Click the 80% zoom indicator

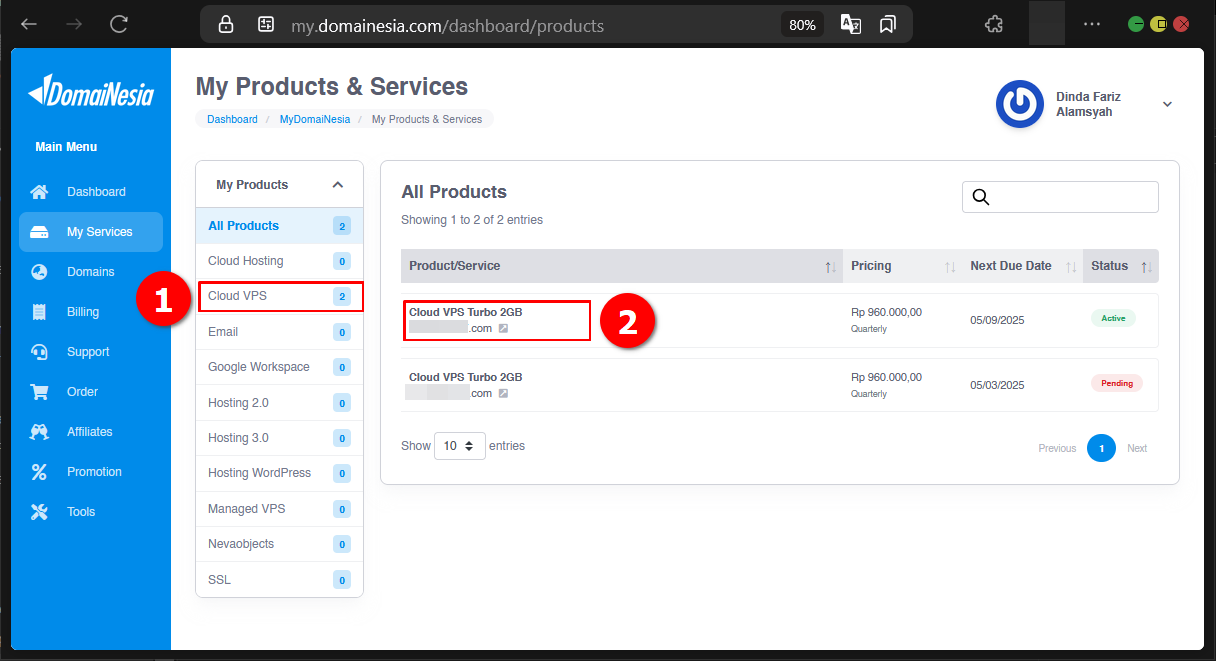[802, 25]
